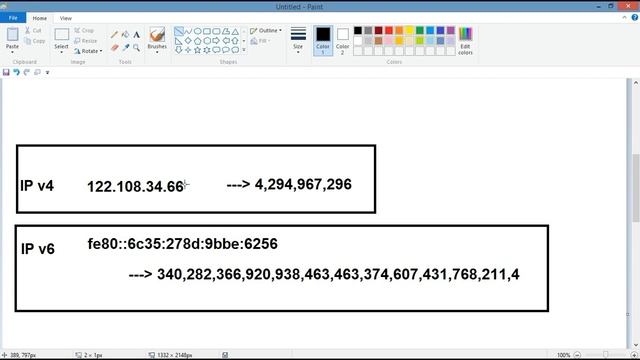Activate Color 2 background selector

[x=342, y=40]
